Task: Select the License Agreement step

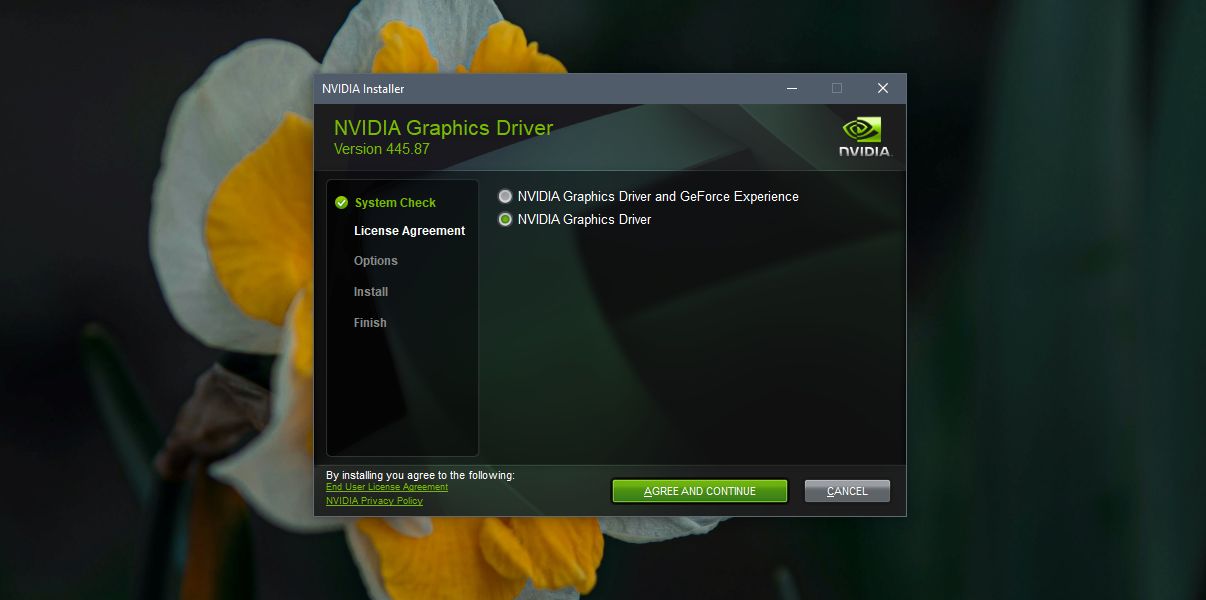Action: (410, 231)
